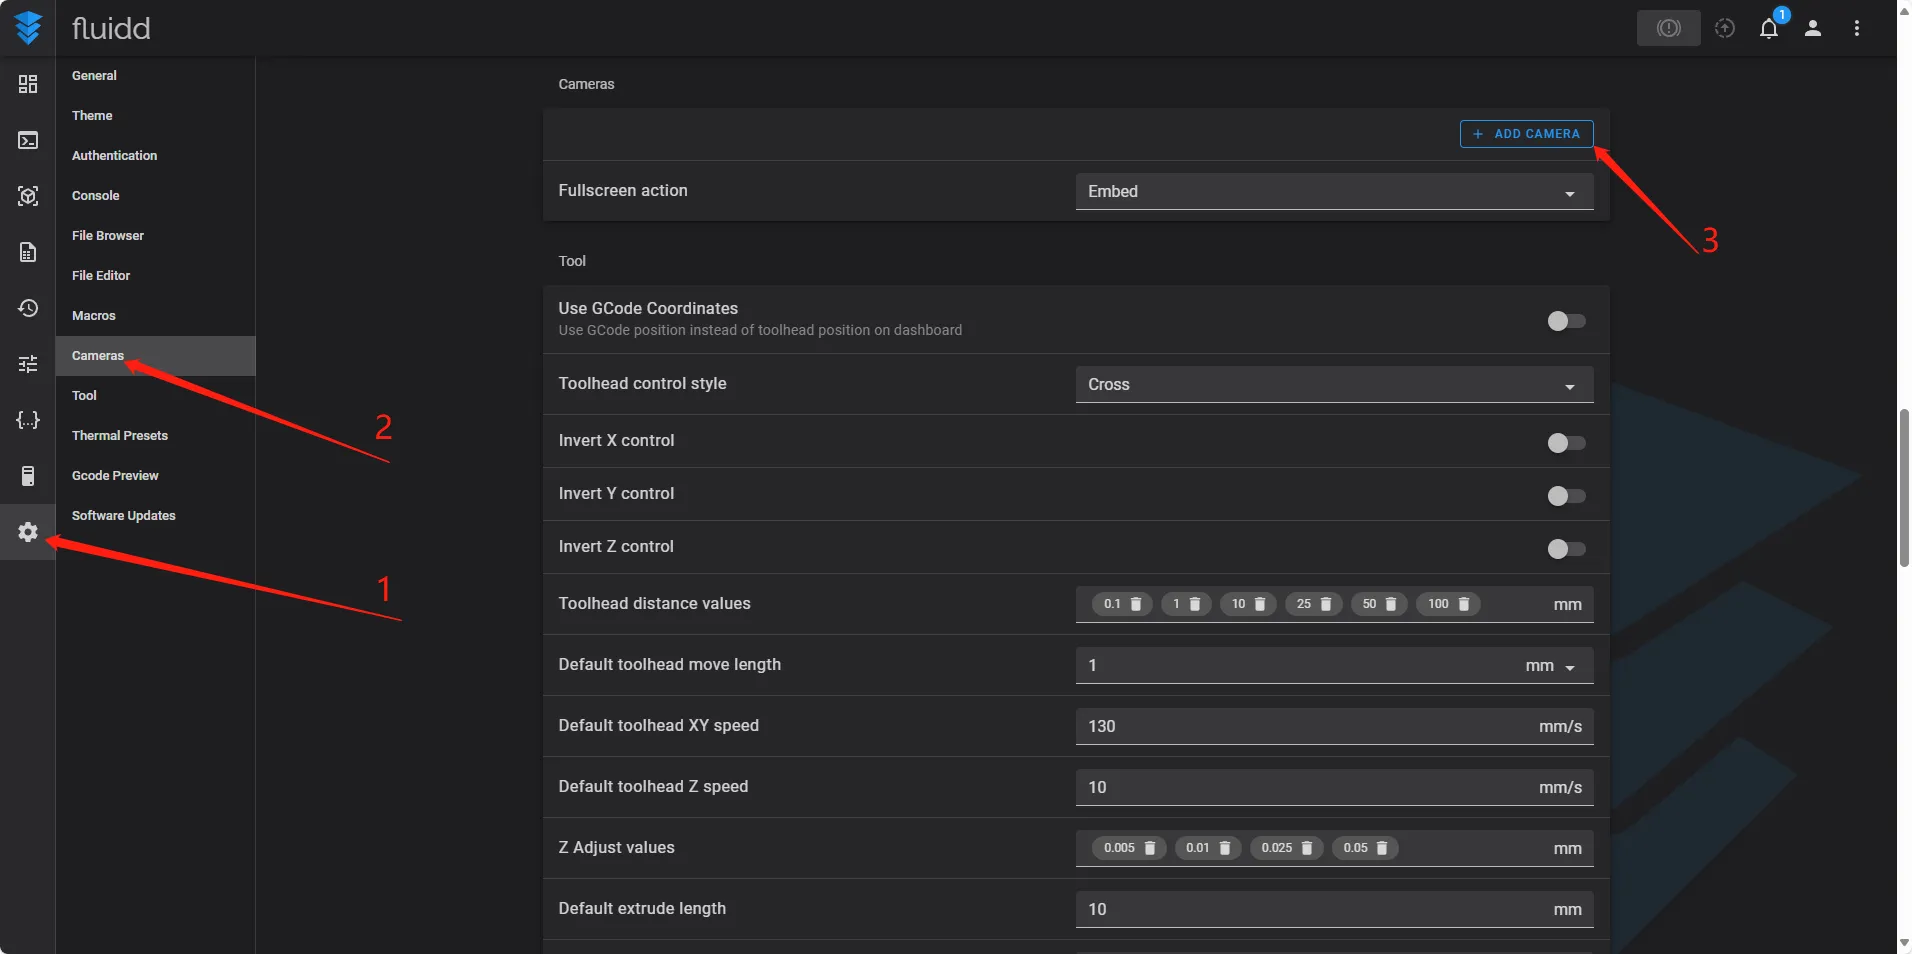Open the Dashboard icon in the left sidebar
This screenshot has height=954, width=1912.
pos(28,84)
